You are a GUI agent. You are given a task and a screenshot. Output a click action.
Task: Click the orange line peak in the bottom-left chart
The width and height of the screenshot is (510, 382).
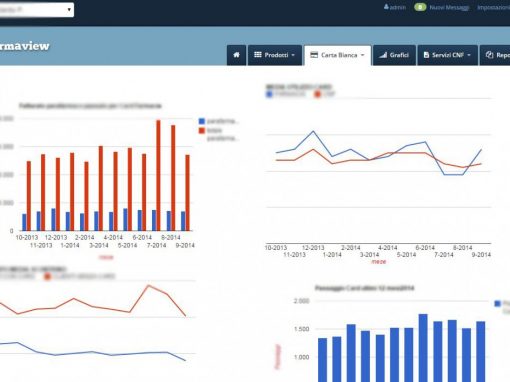coord(148,286)
